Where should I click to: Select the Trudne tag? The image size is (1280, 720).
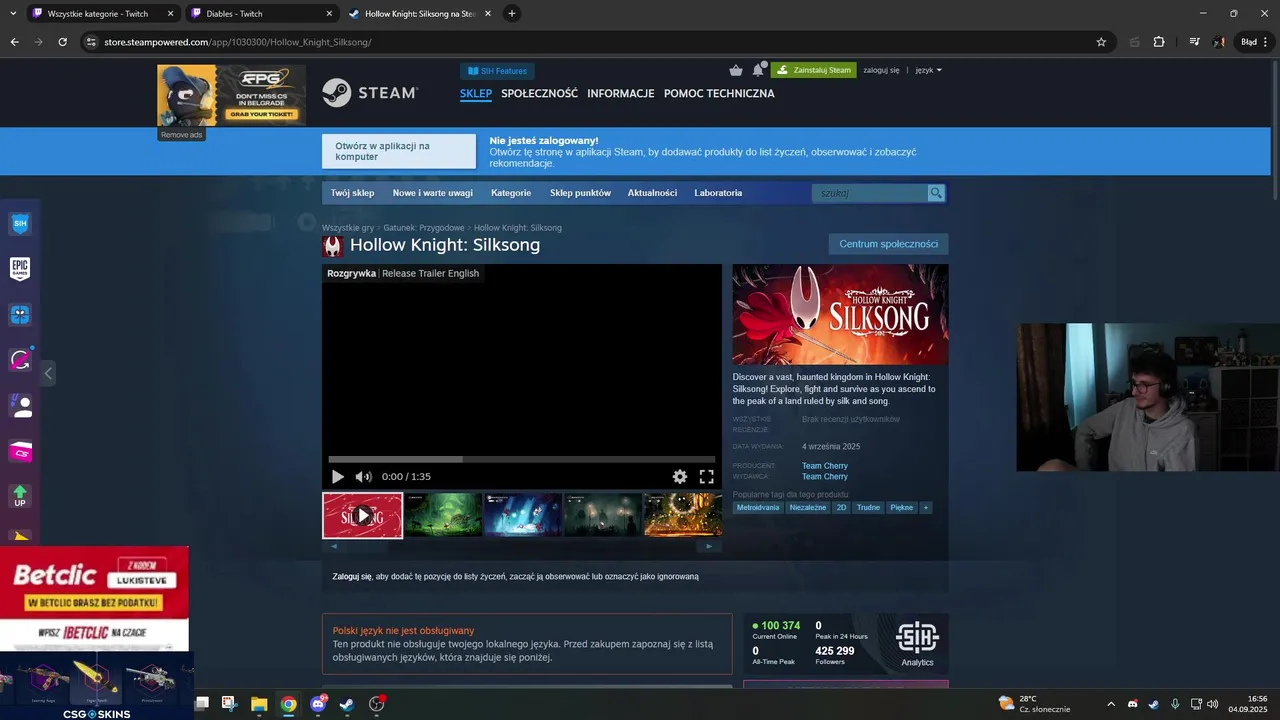868,508
